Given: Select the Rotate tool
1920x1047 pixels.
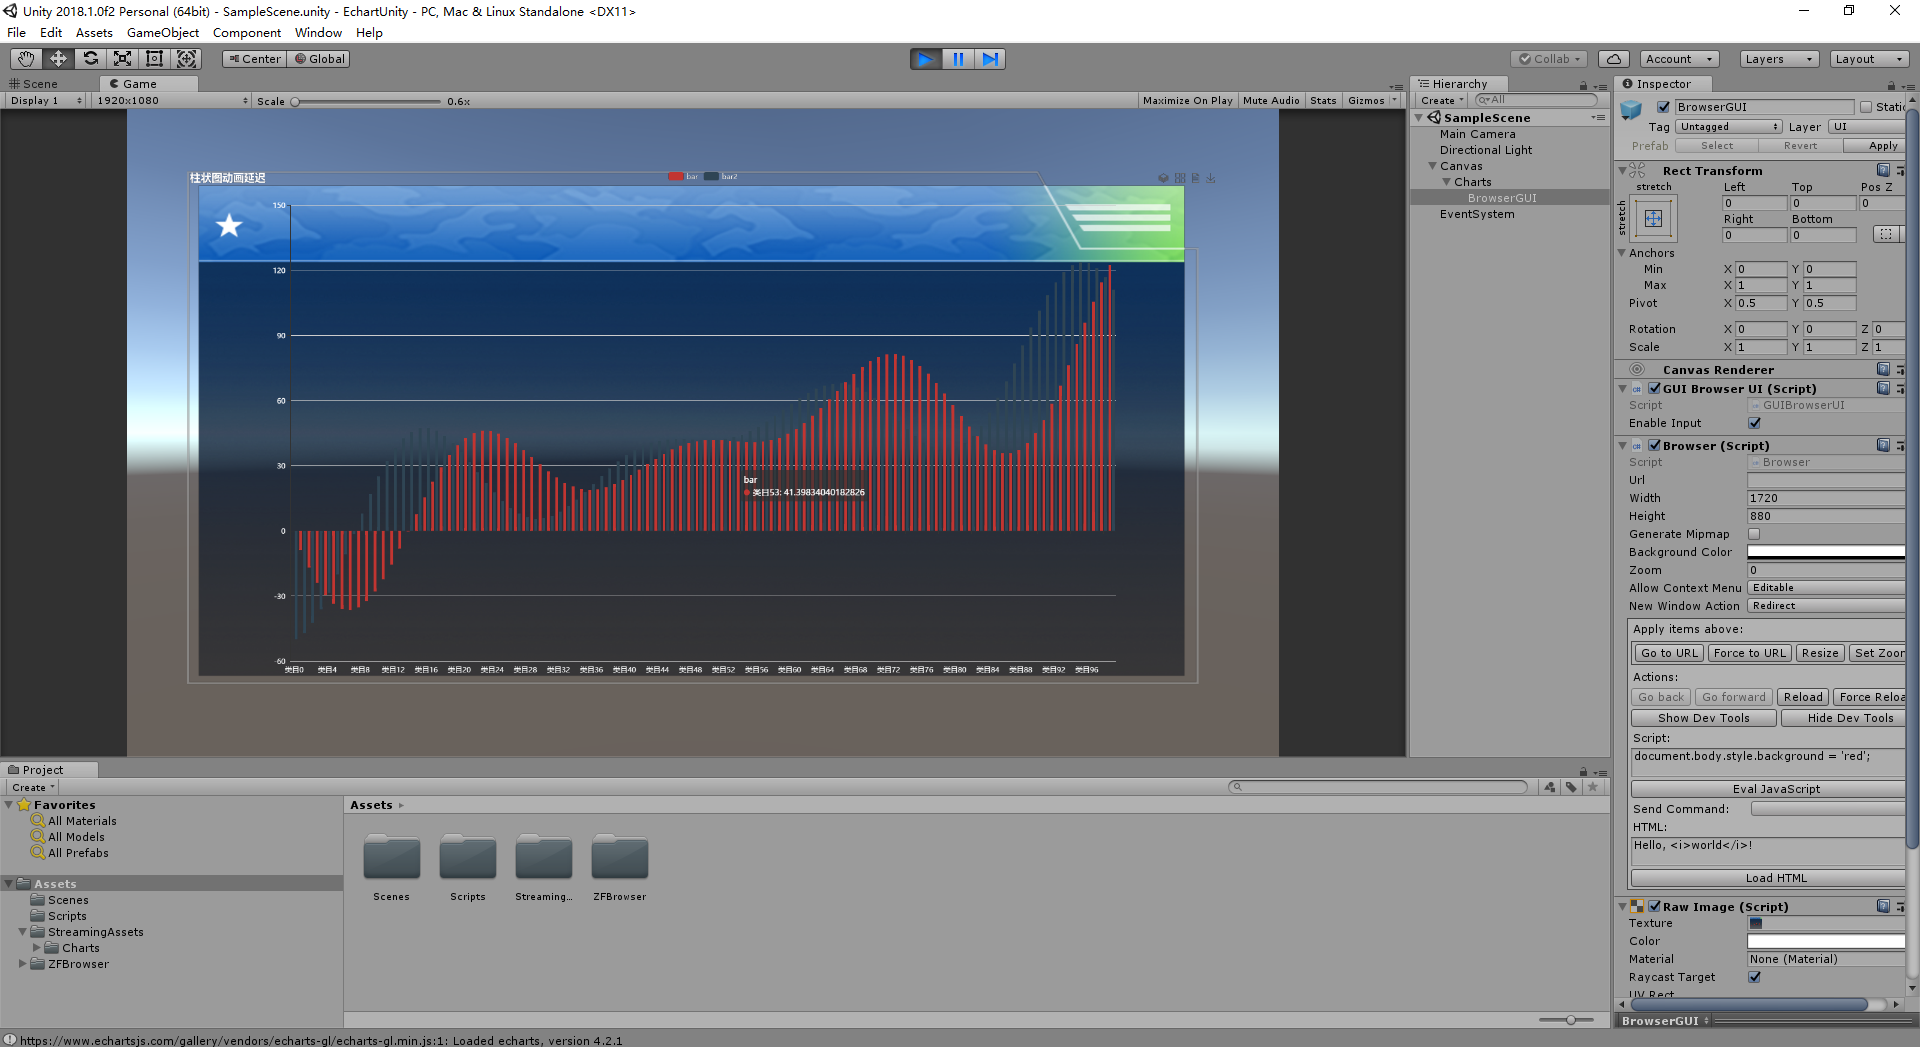Looking at the screenshot, I should [90, 59].
